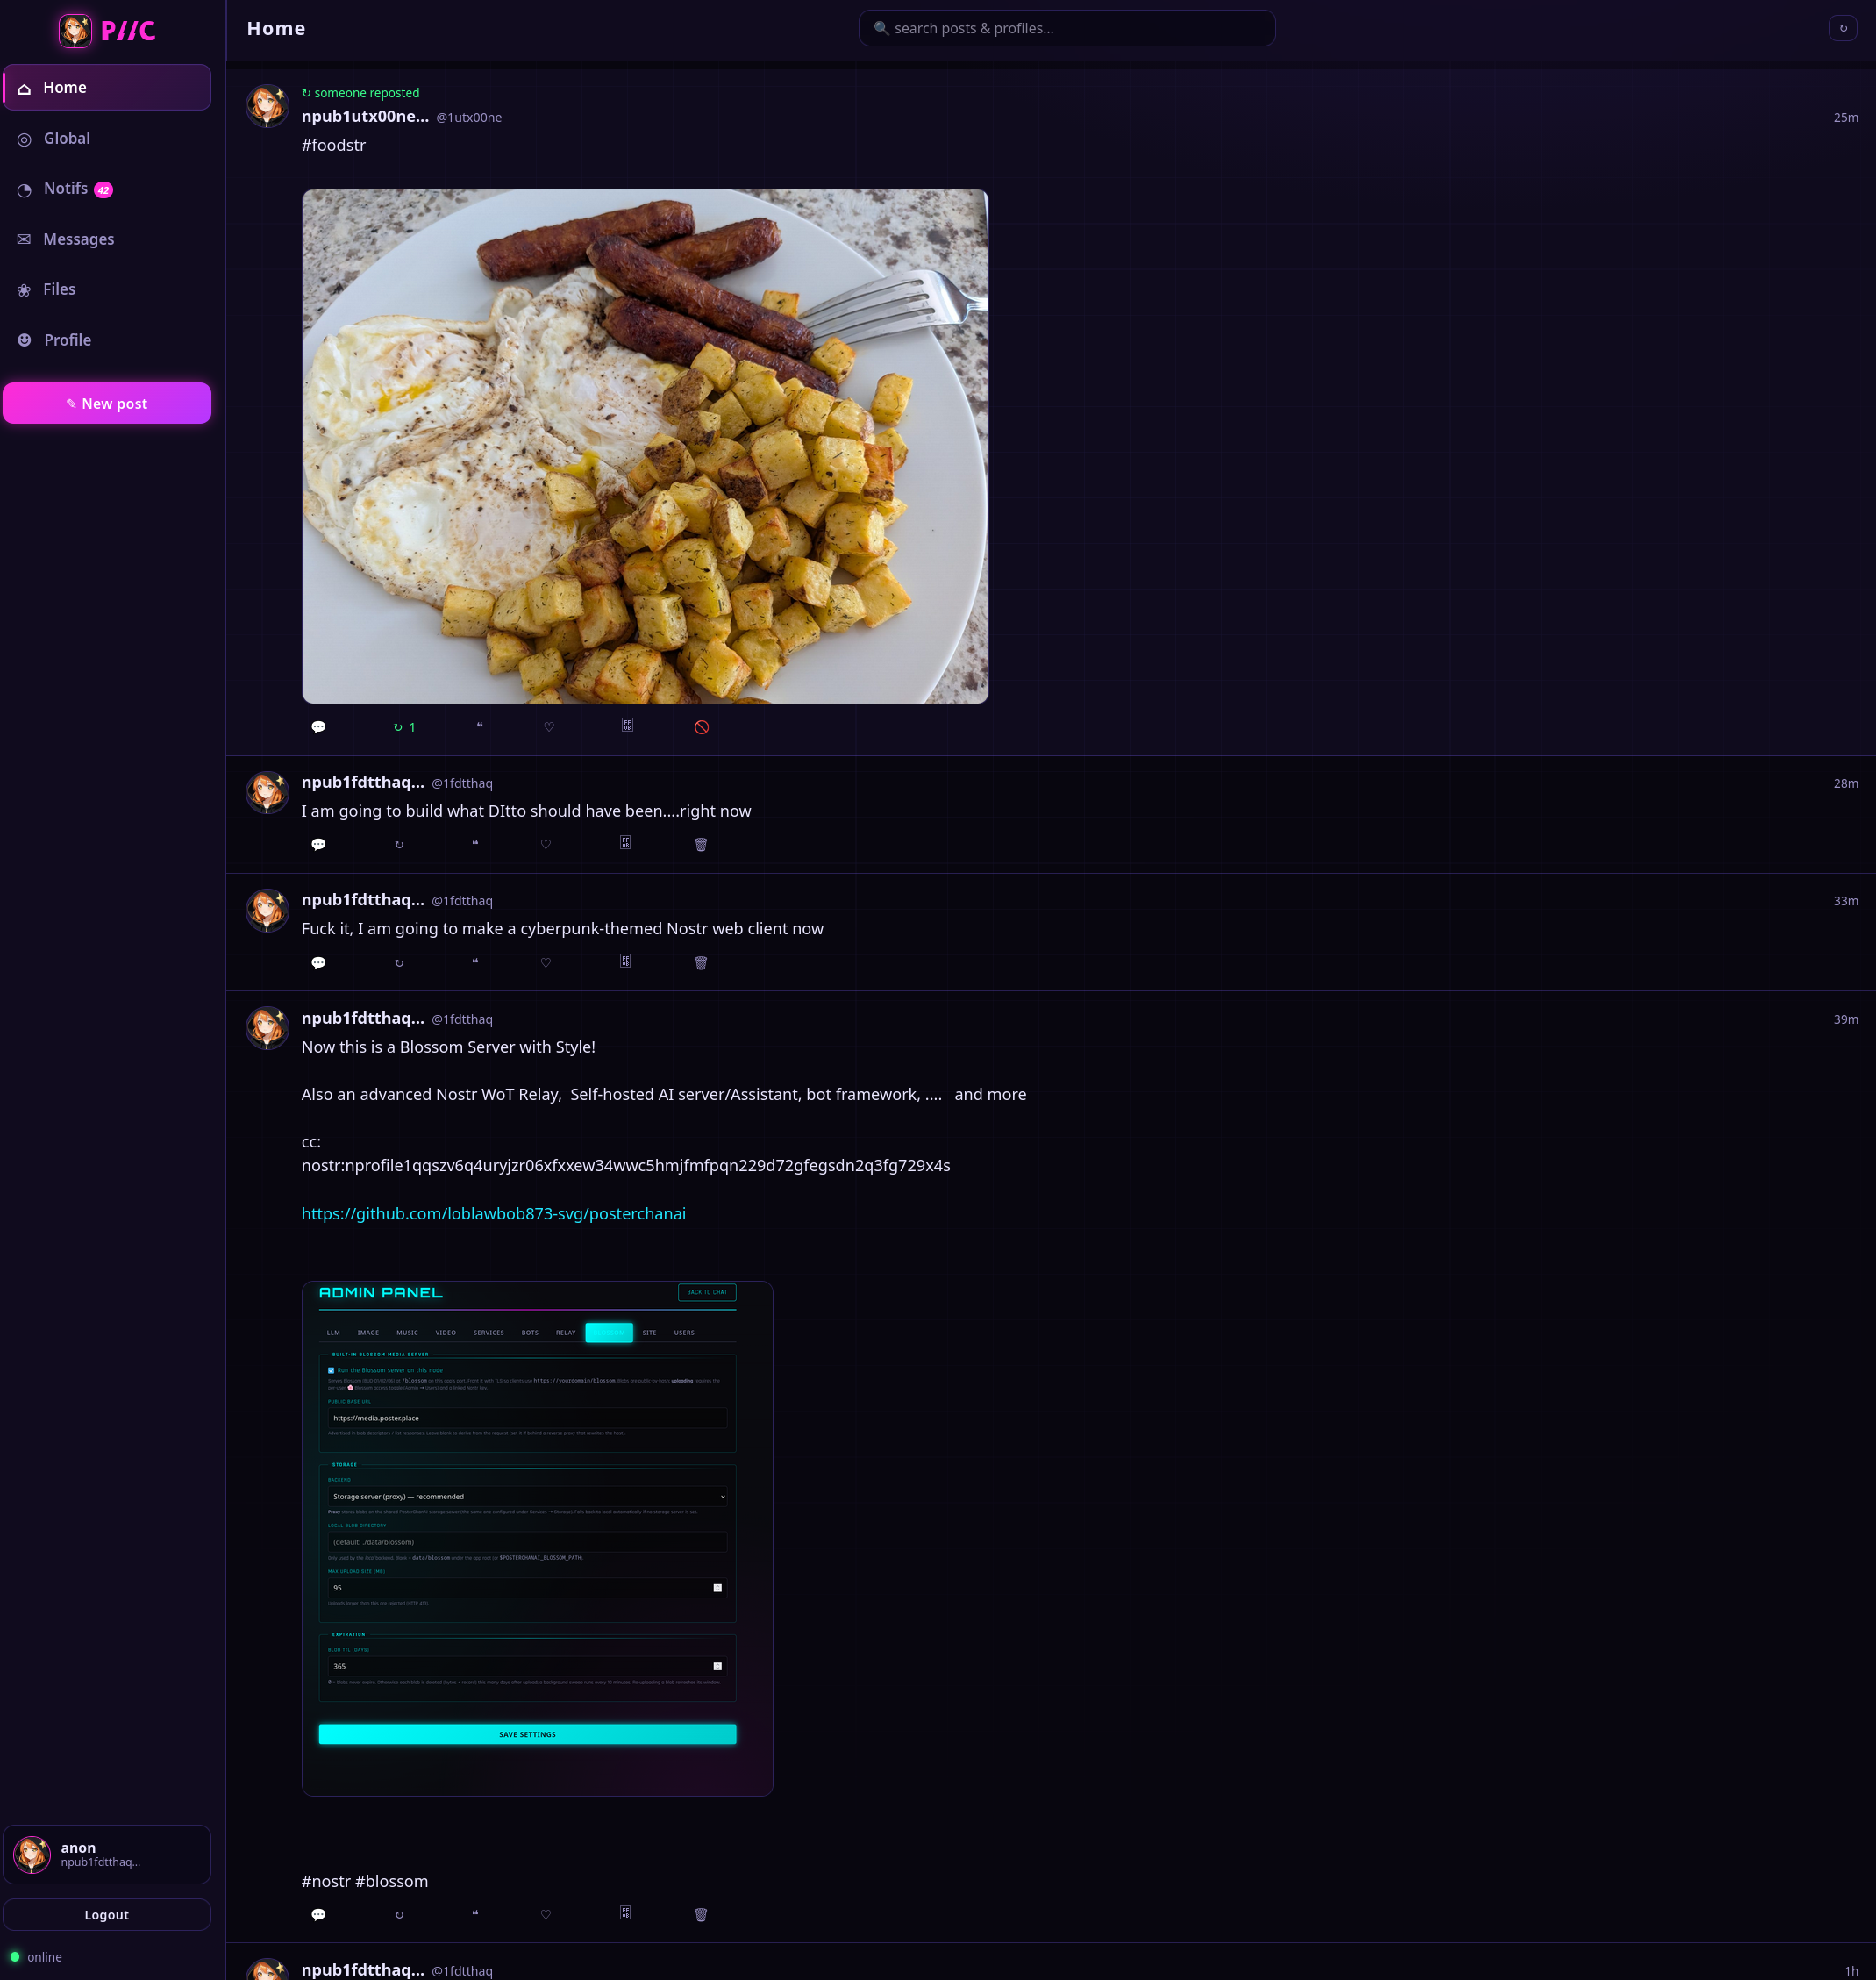Like the 'build what DItto' post
The image size is (1876, 1980).
pos(546,844)
